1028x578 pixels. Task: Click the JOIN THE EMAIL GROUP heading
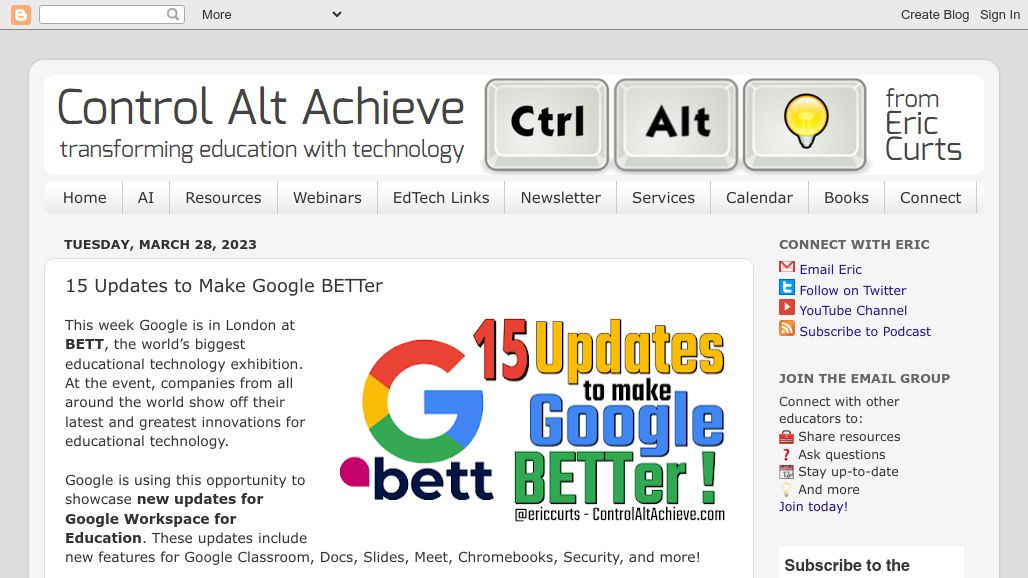[864, 378]
